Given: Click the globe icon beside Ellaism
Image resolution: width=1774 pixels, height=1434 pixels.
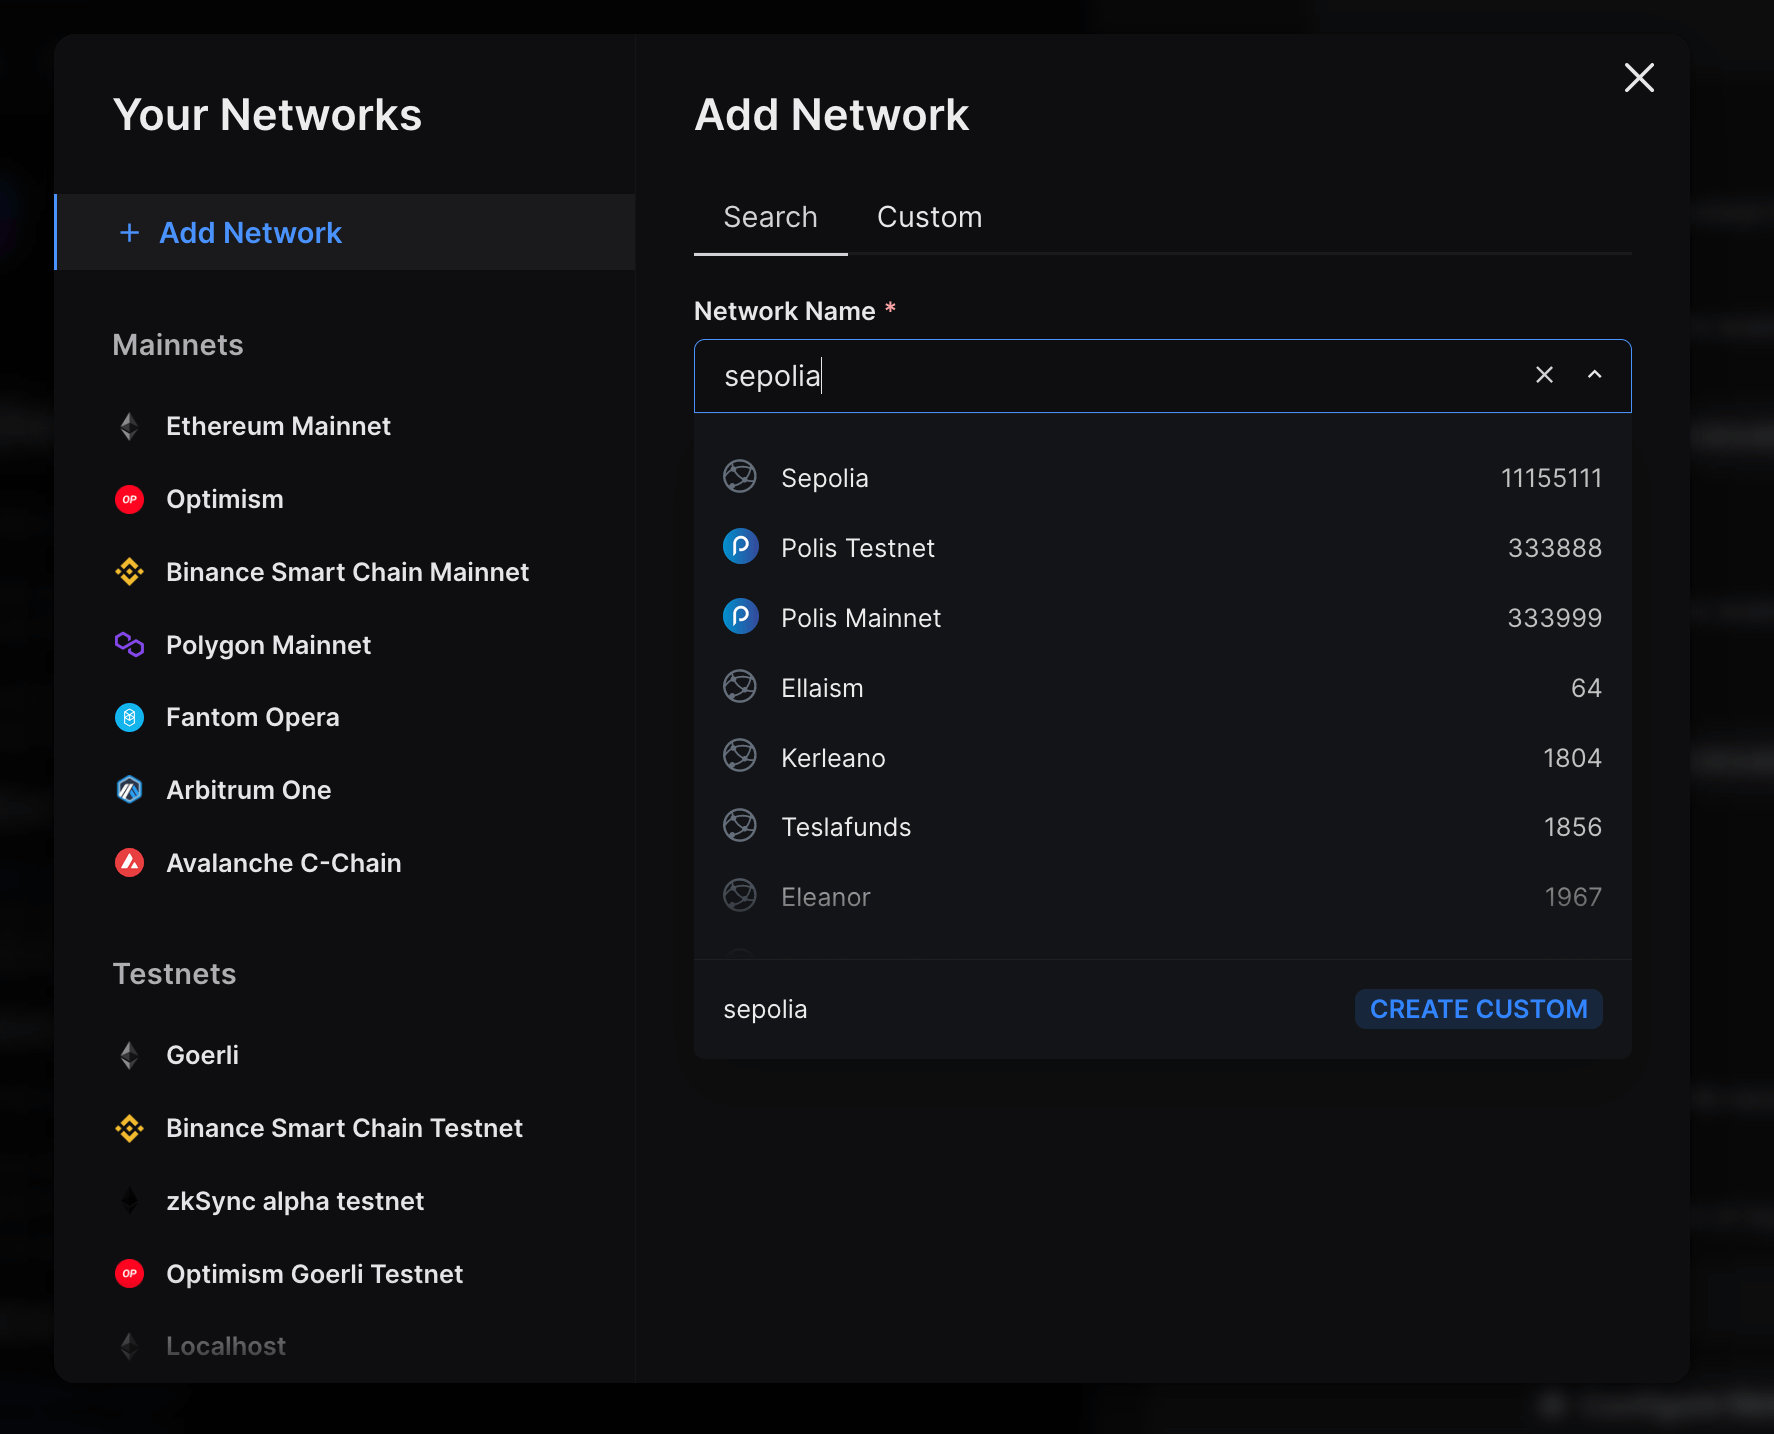Looking at the screenshot, I should tap(740, 687).
